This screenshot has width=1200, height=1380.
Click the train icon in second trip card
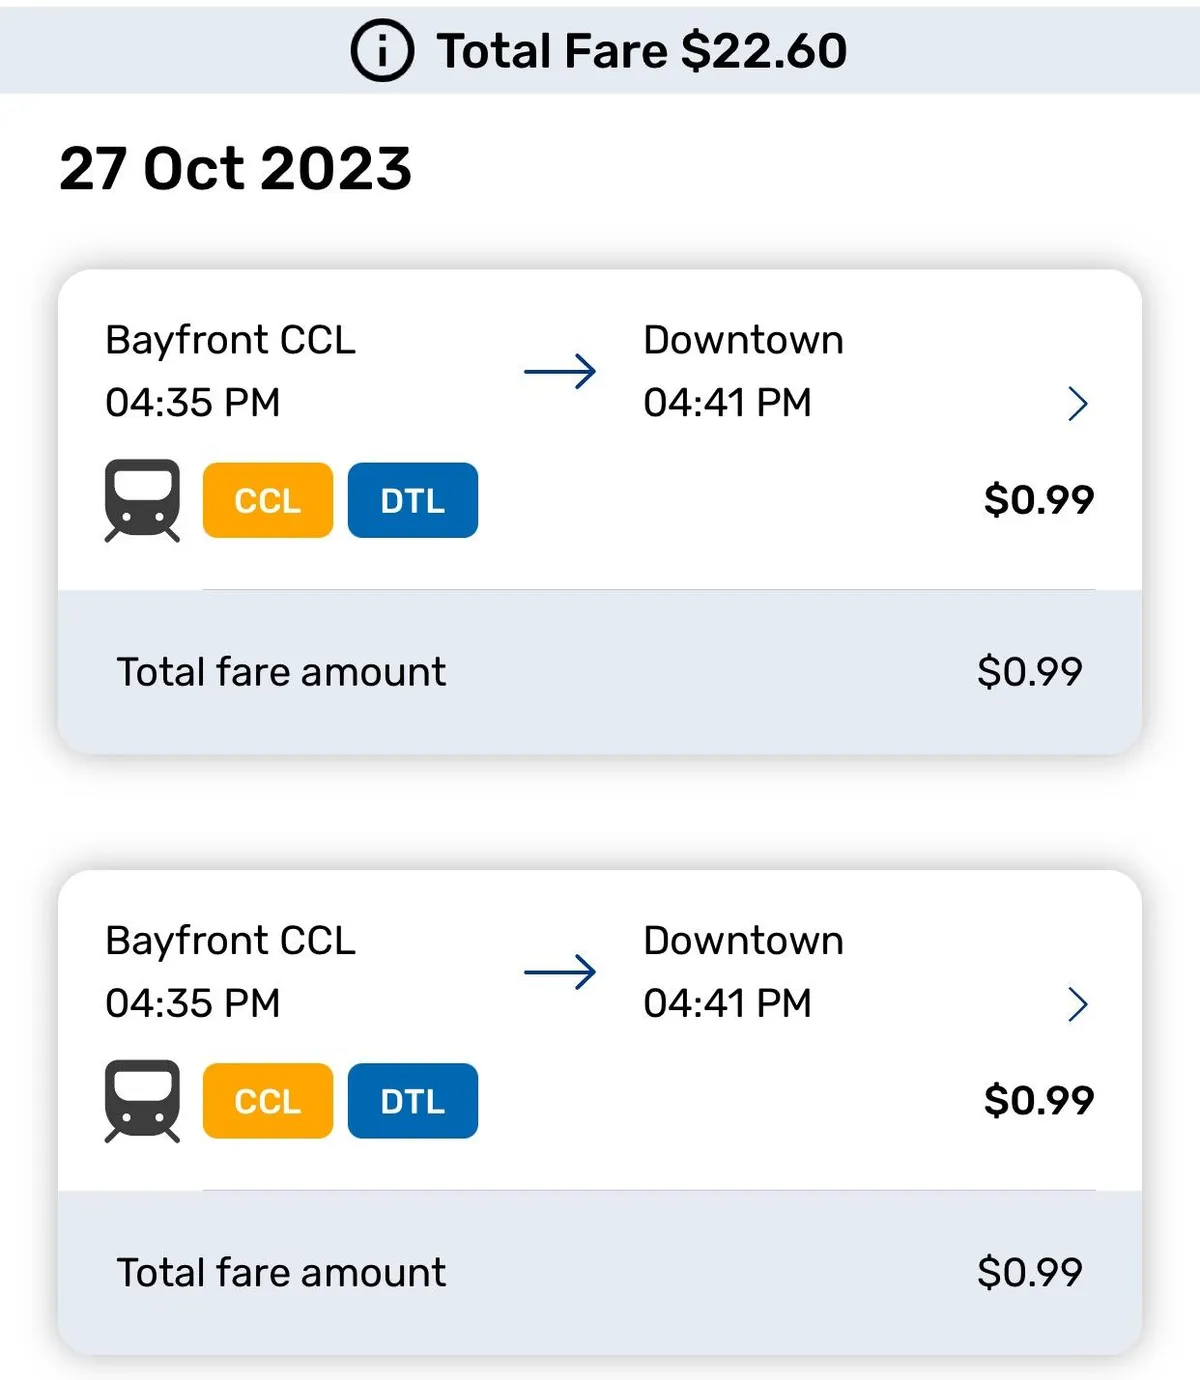point(142,1100)
